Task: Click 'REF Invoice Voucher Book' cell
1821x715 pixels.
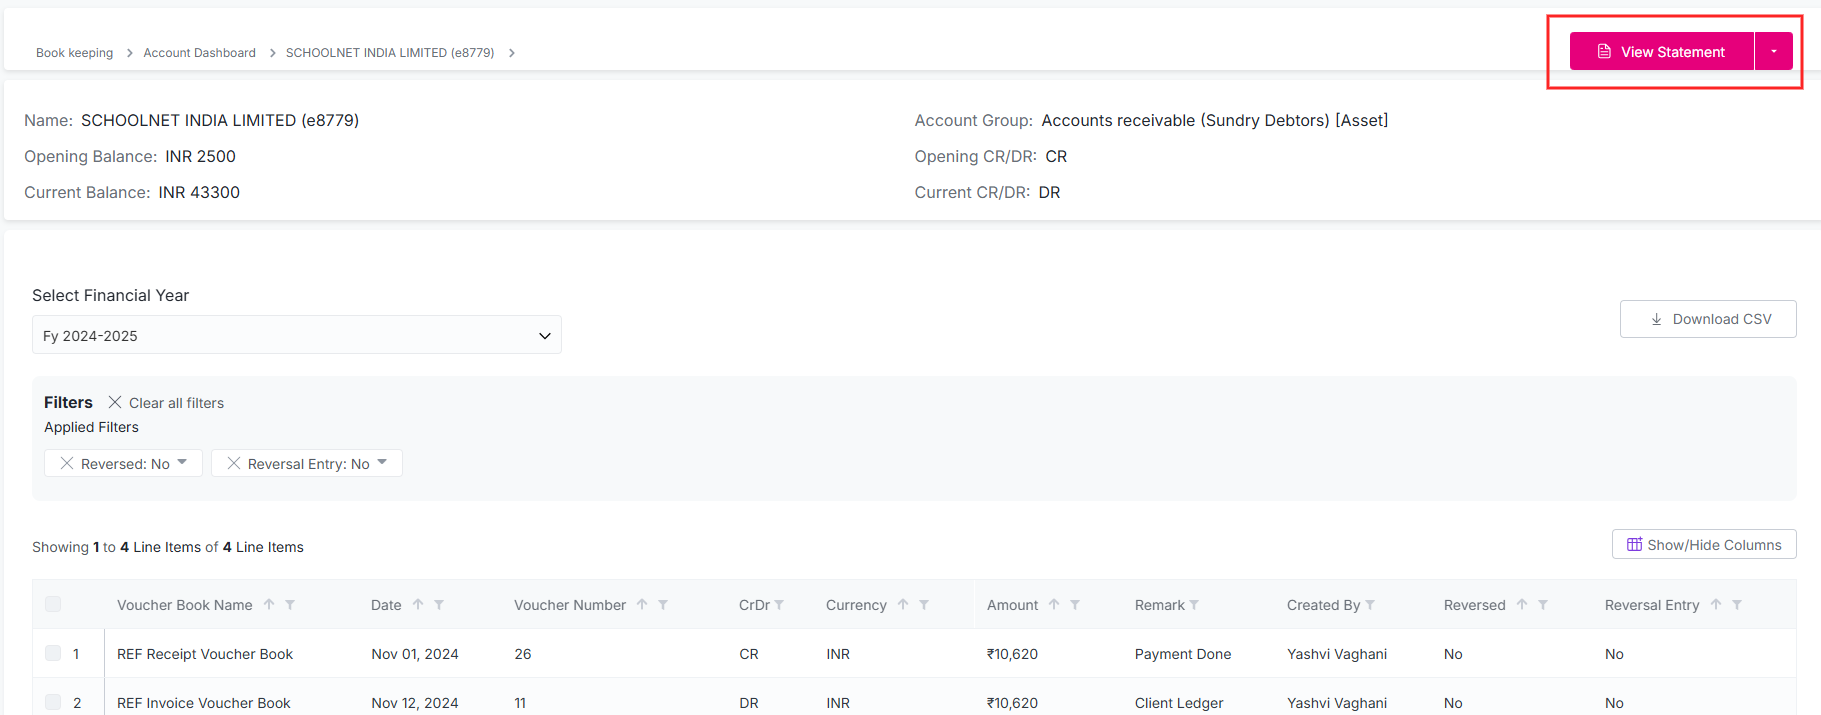Action: pos(204,703)
